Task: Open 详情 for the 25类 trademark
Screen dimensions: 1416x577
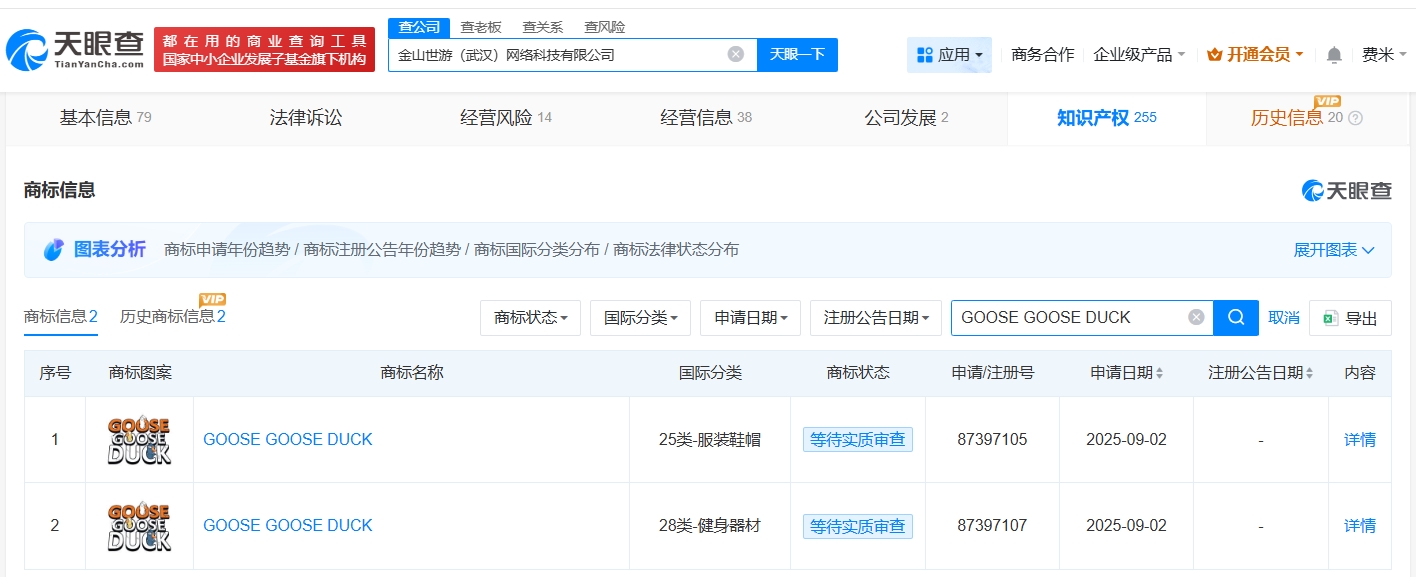Action: (1359, 439)
